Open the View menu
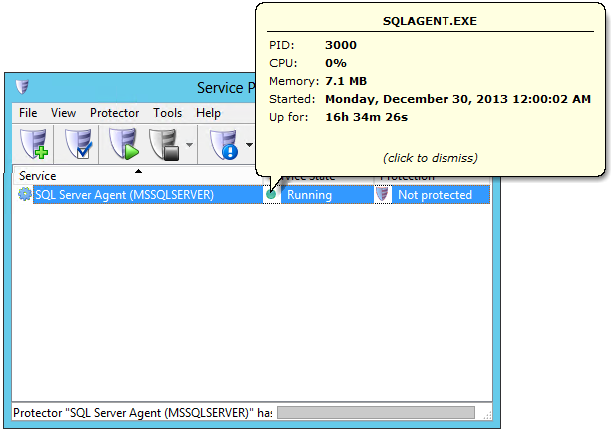 (63, 113)
